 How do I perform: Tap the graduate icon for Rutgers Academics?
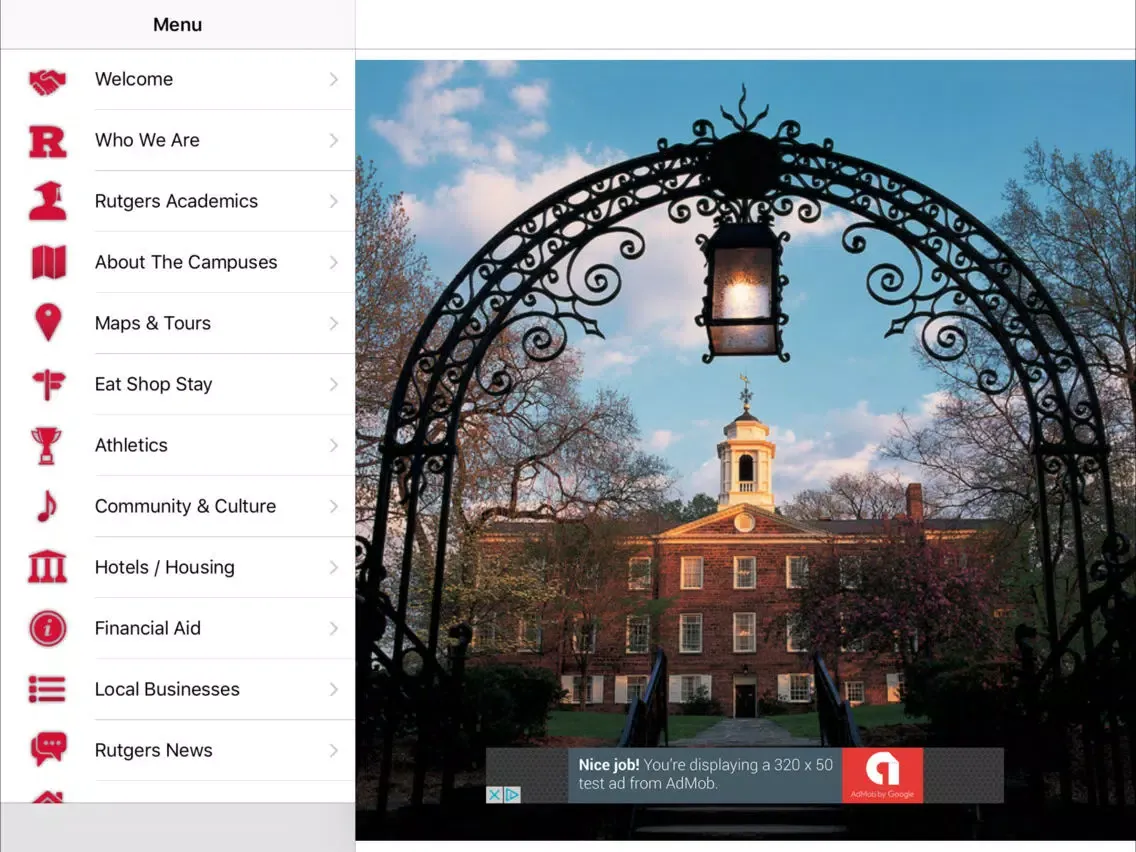point(47,201)
